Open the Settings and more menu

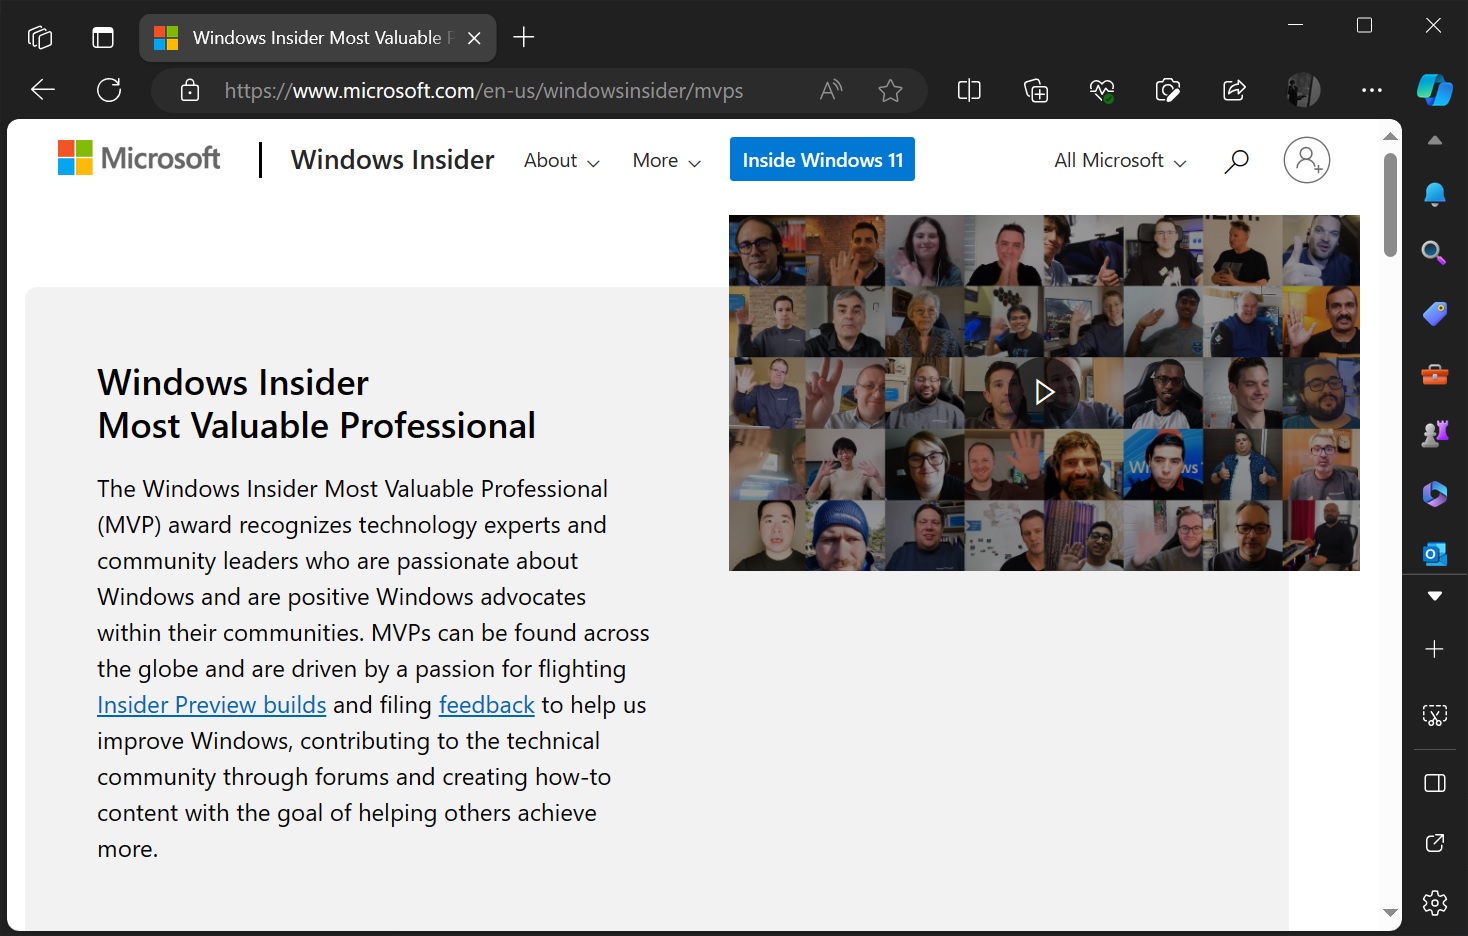coord(1372,90)
